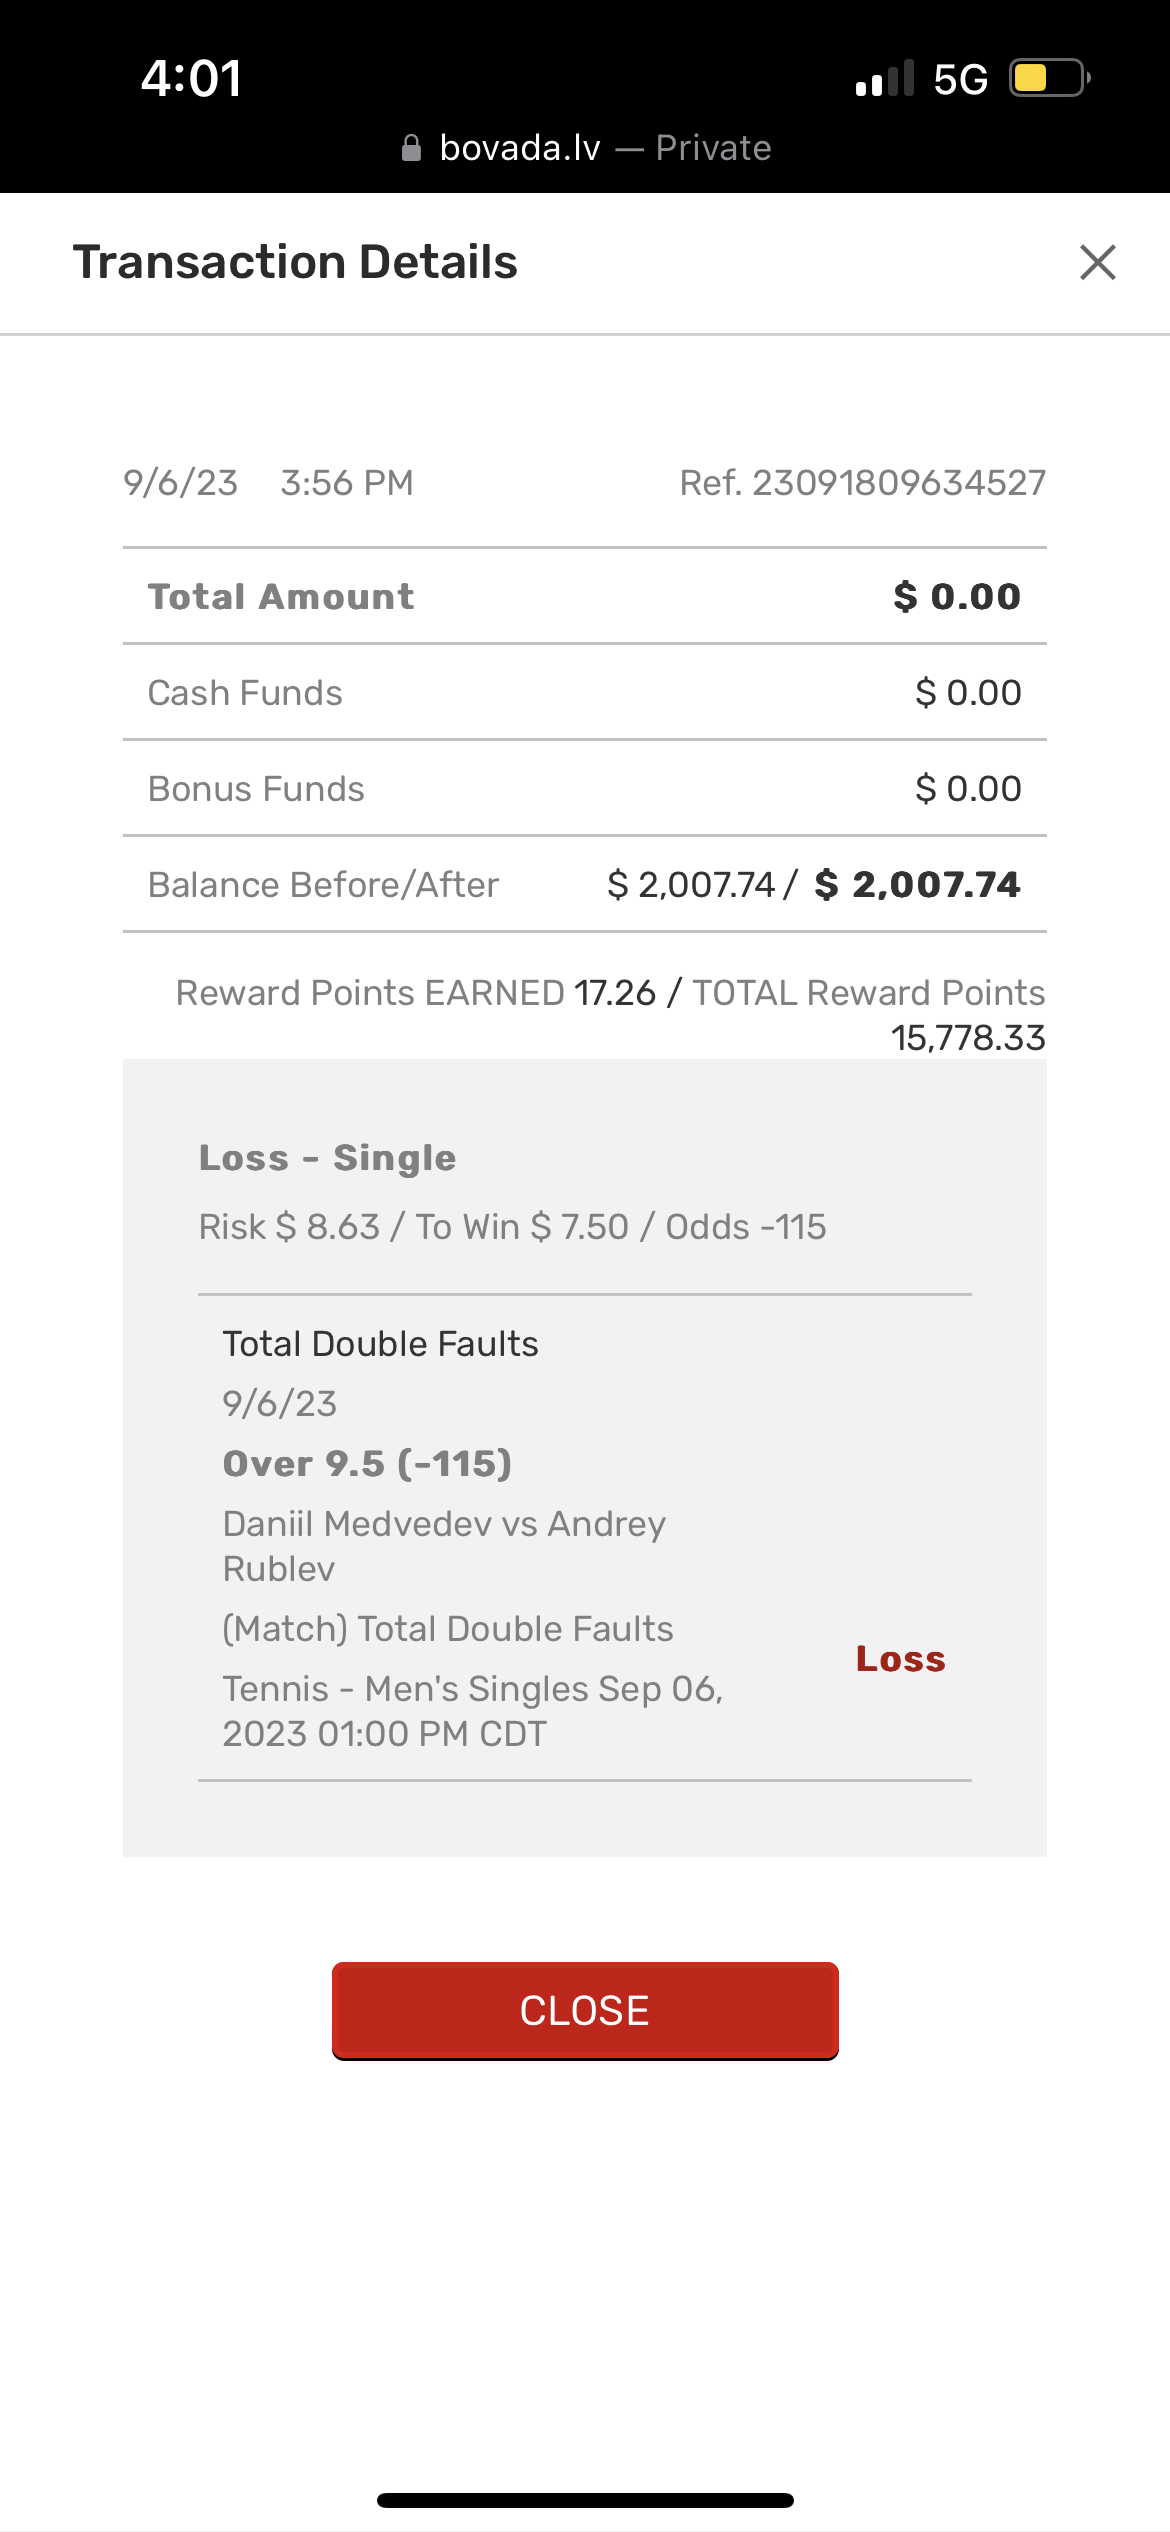Close the Transaction Details dialog with X

point(1097,263)
